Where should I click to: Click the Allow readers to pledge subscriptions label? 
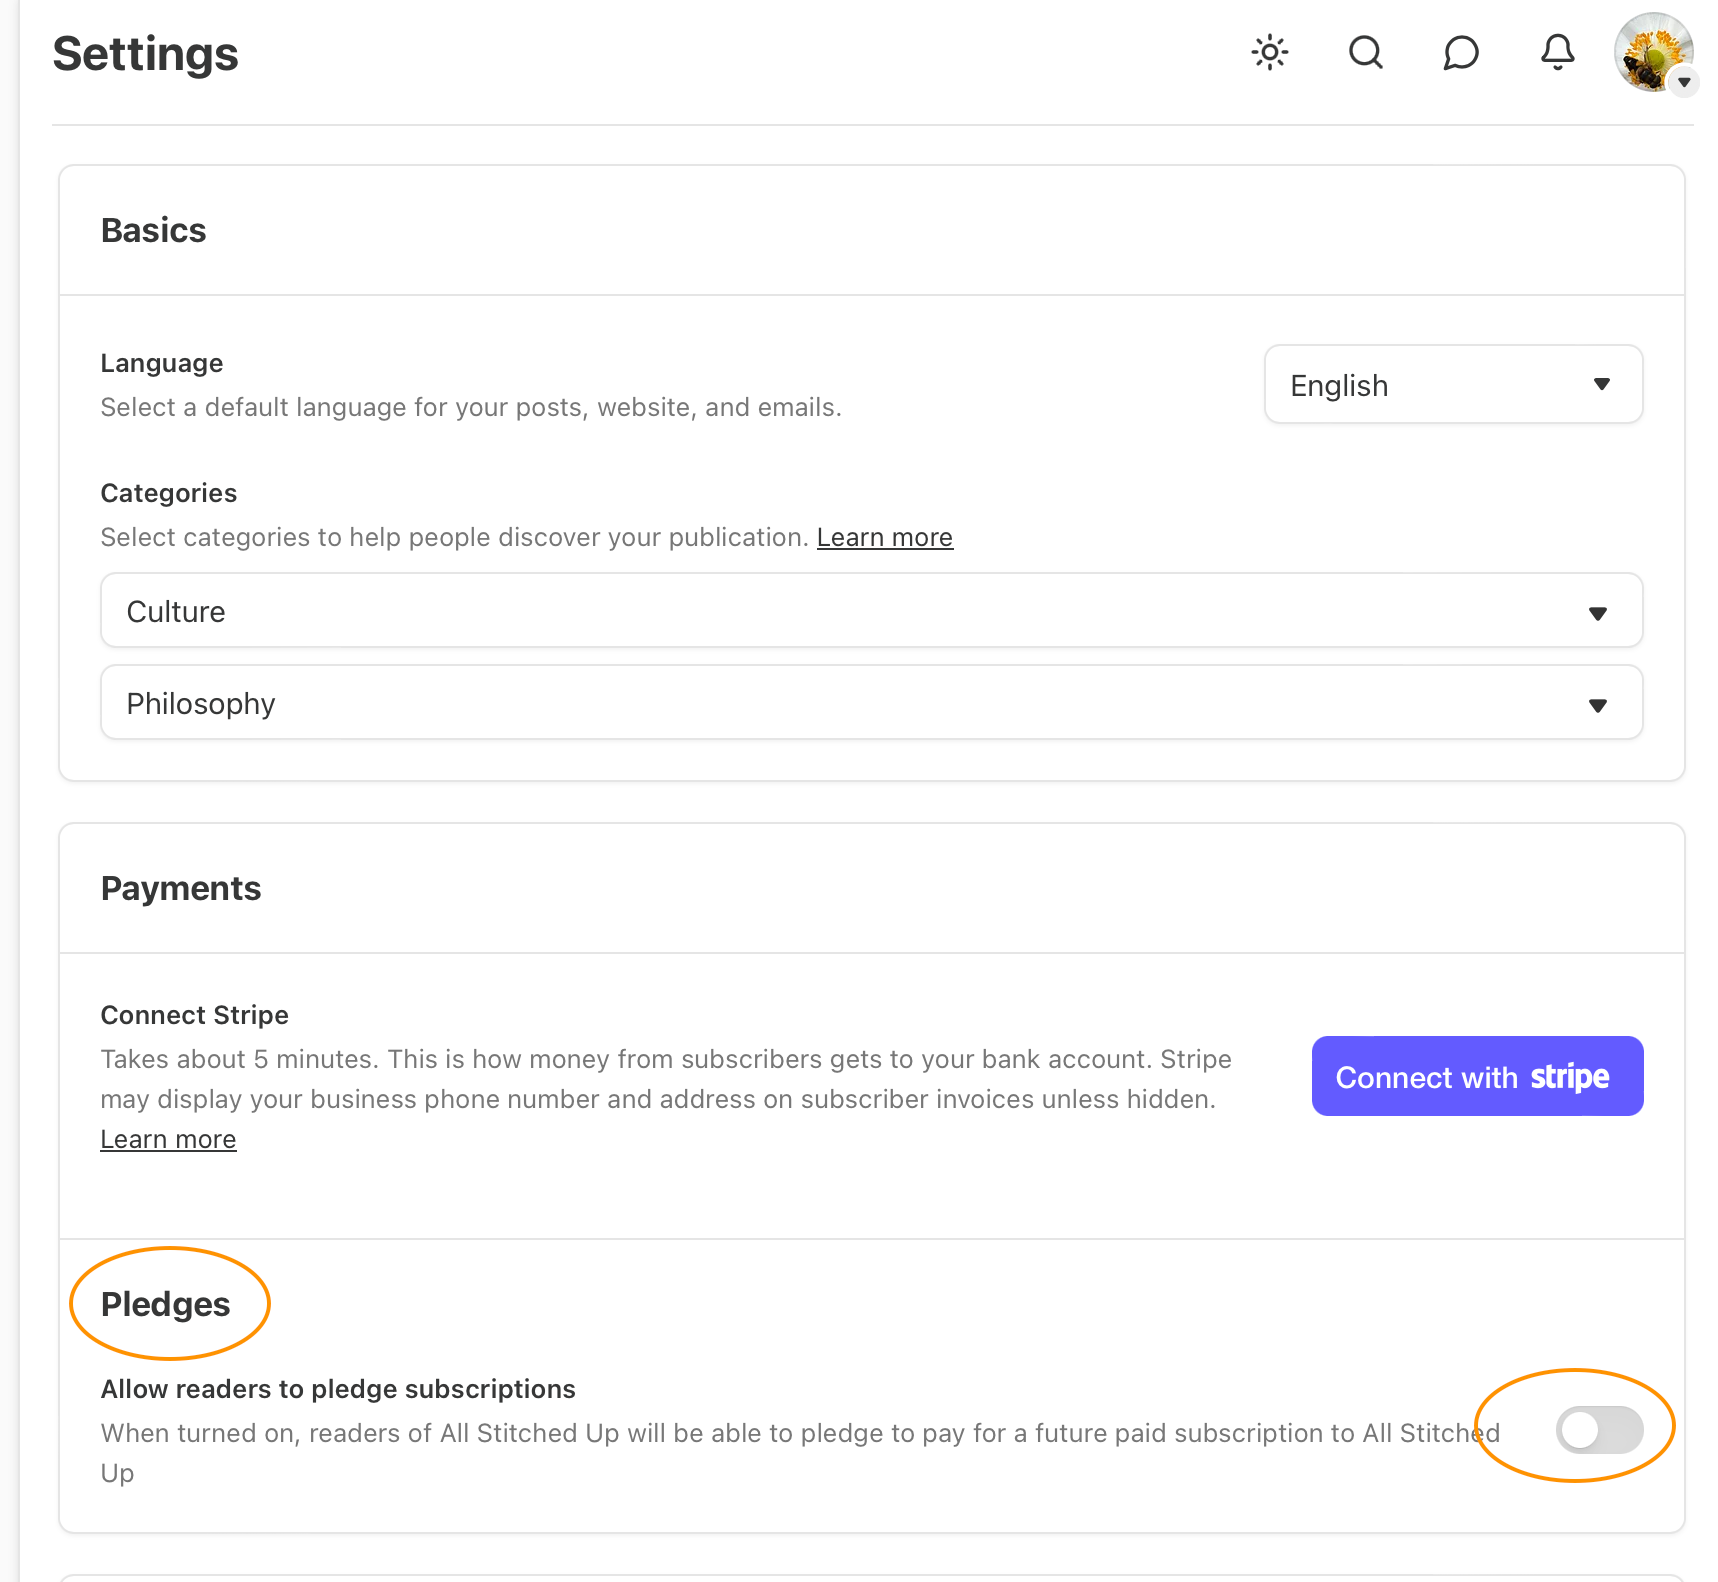[338, 1389]
